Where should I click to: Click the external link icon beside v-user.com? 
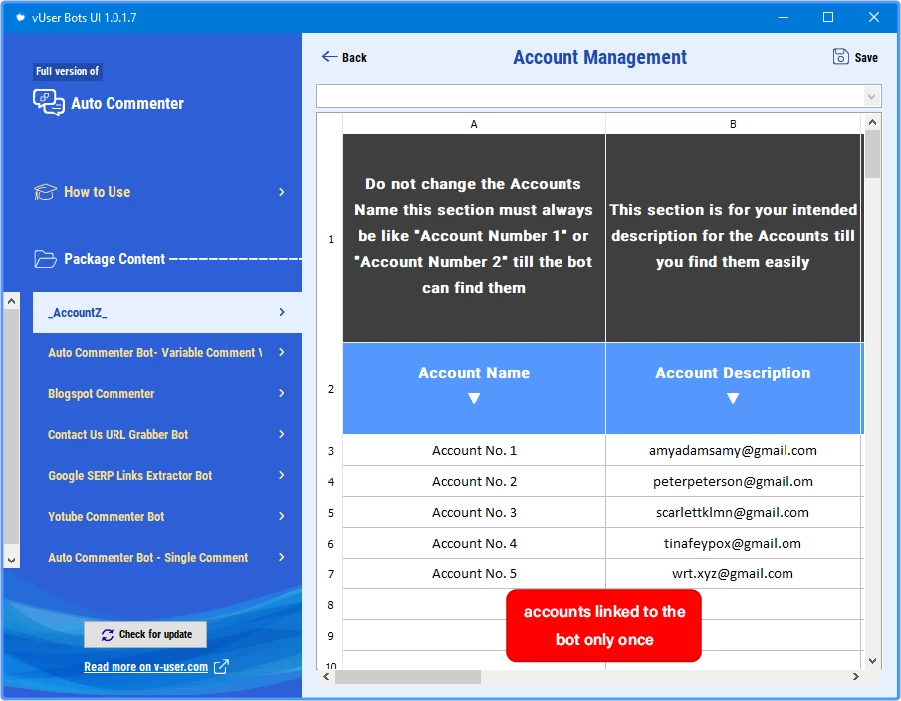click(221, 667)
